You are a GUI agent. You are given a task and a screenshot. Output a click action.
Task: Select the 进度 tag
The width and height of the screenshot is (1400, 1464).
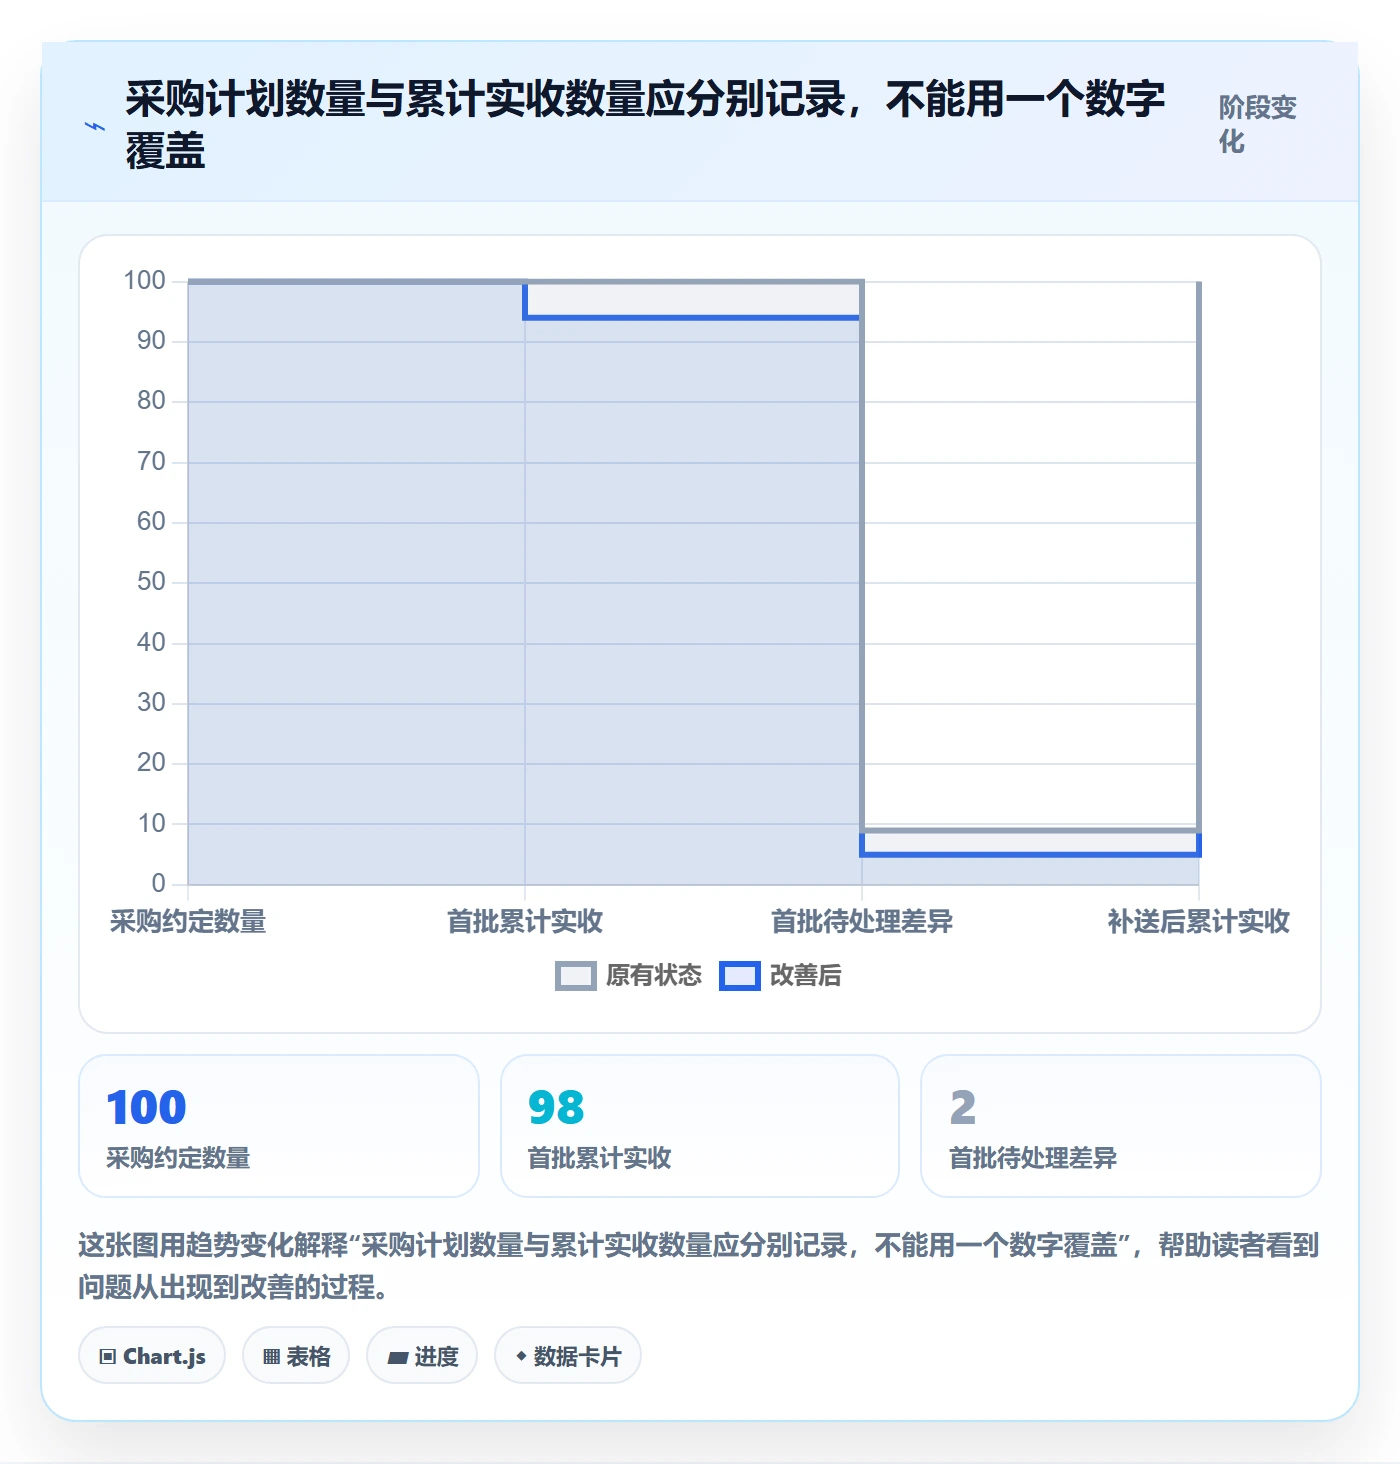422,1355
